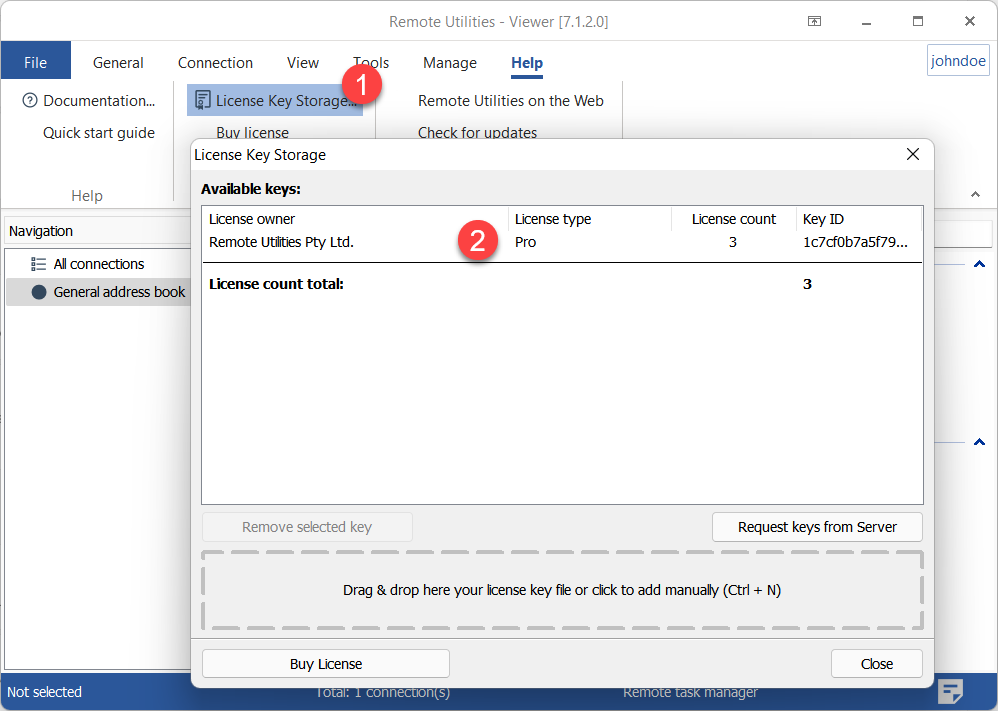Click the Close button in dialog
Screen dimensions: 998x711
coord(876,664)
